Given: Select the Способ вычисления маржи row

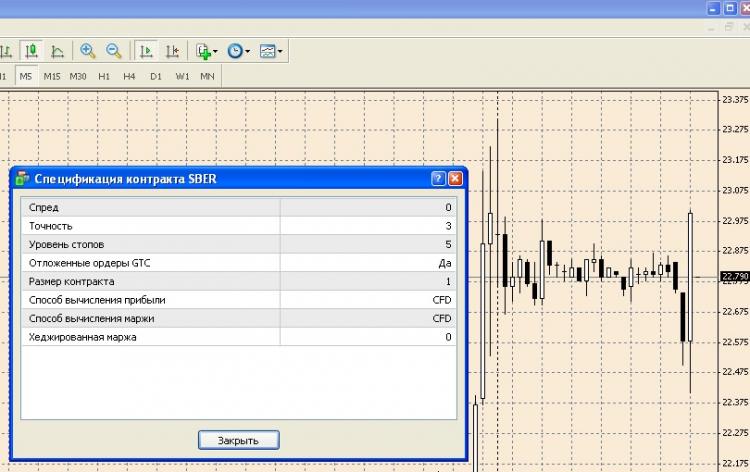Looking at the screenshot, I should click(239, 318).
